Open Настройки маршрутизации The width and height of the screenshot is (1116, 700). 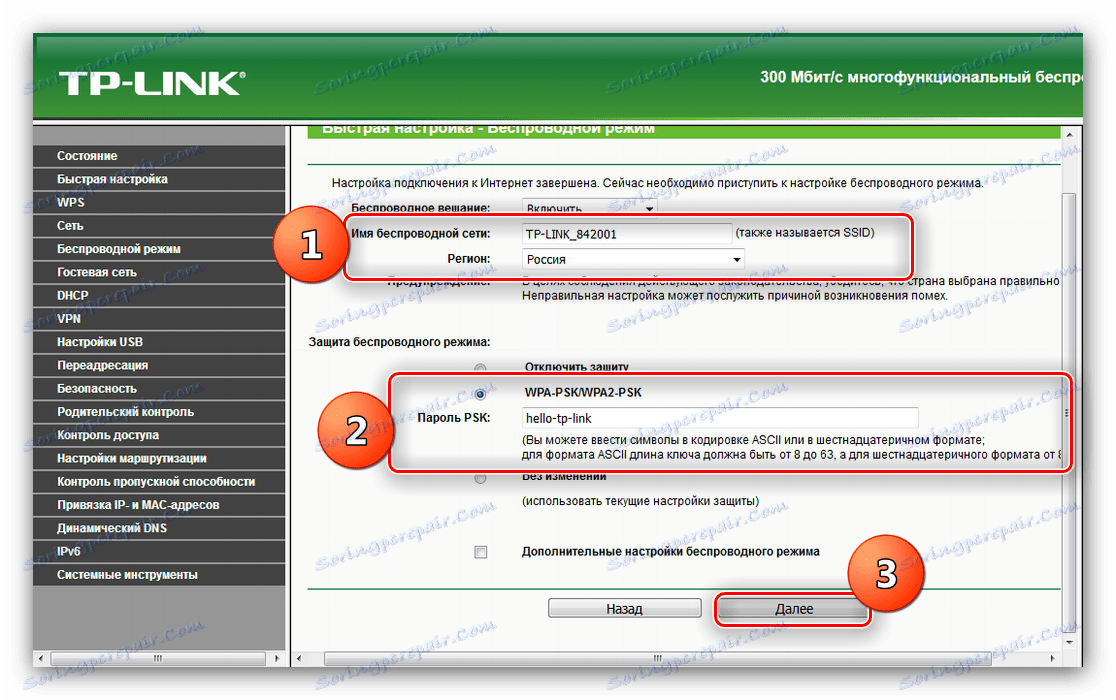click(159, 459)
